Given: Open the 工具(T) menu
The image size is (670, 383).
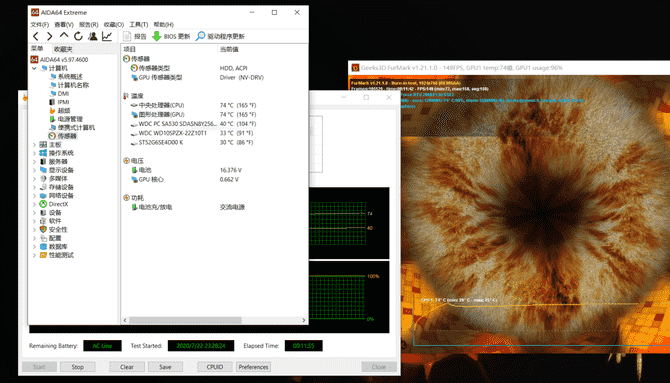Looking at the screenshot, I should [x=138, y=25].
